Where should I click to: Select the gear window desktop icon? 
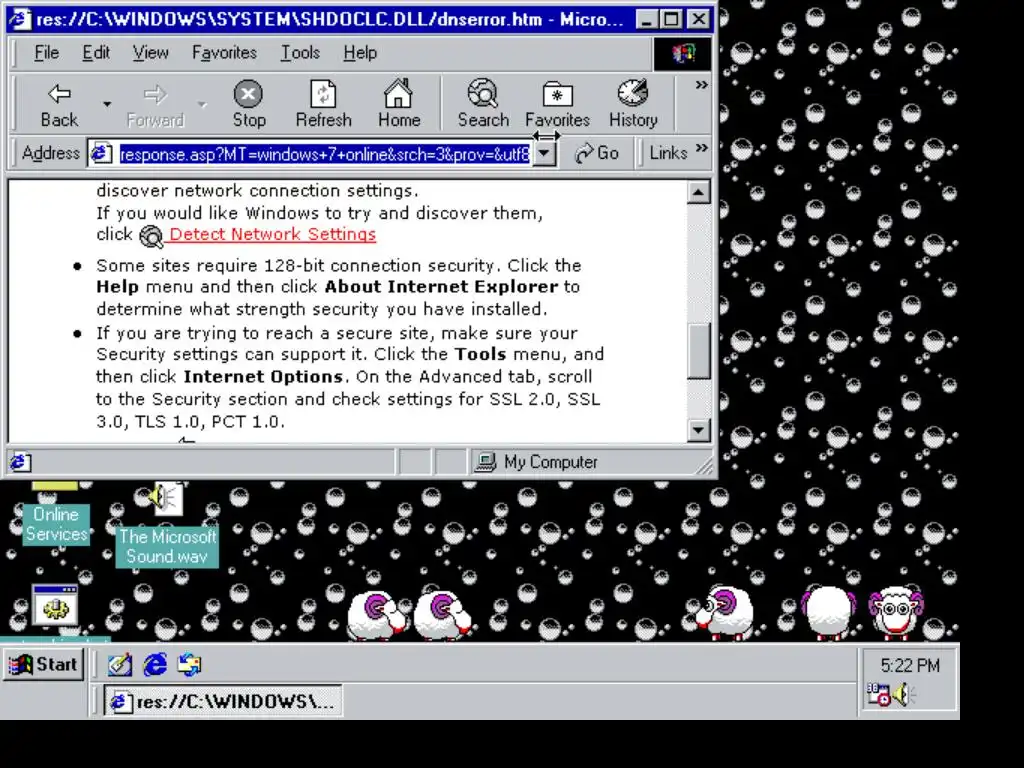[x=55, y=606]
